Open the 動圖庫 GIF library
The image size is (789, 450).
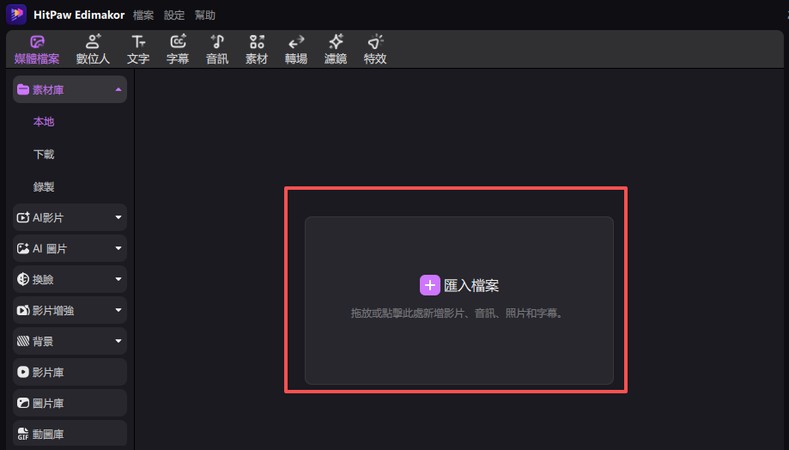tap(69, 433)
